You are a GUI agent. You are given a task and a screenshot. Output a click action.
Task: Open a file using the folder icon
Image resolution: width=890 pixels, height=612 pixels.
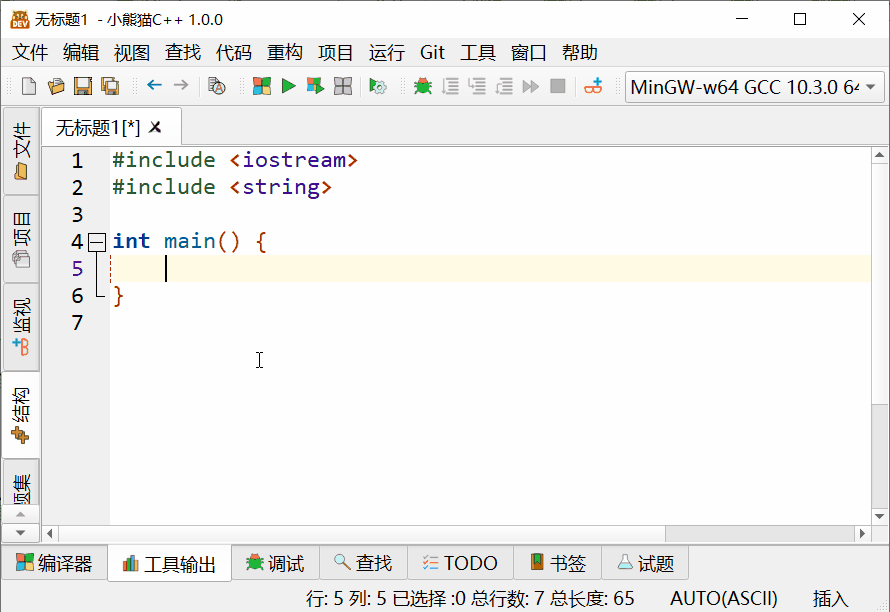[x=56, y=87]
